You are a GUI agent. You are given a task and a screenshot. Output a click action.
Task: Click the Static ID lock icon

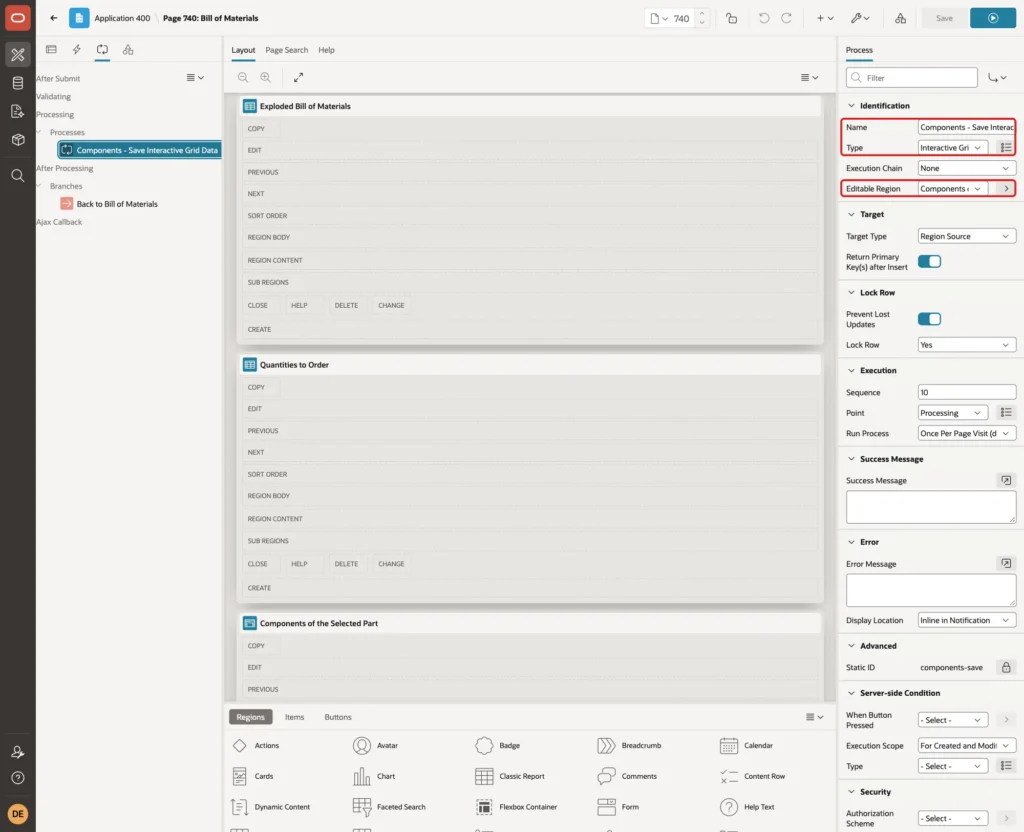pyautogui.click(x=1006, y=667)
